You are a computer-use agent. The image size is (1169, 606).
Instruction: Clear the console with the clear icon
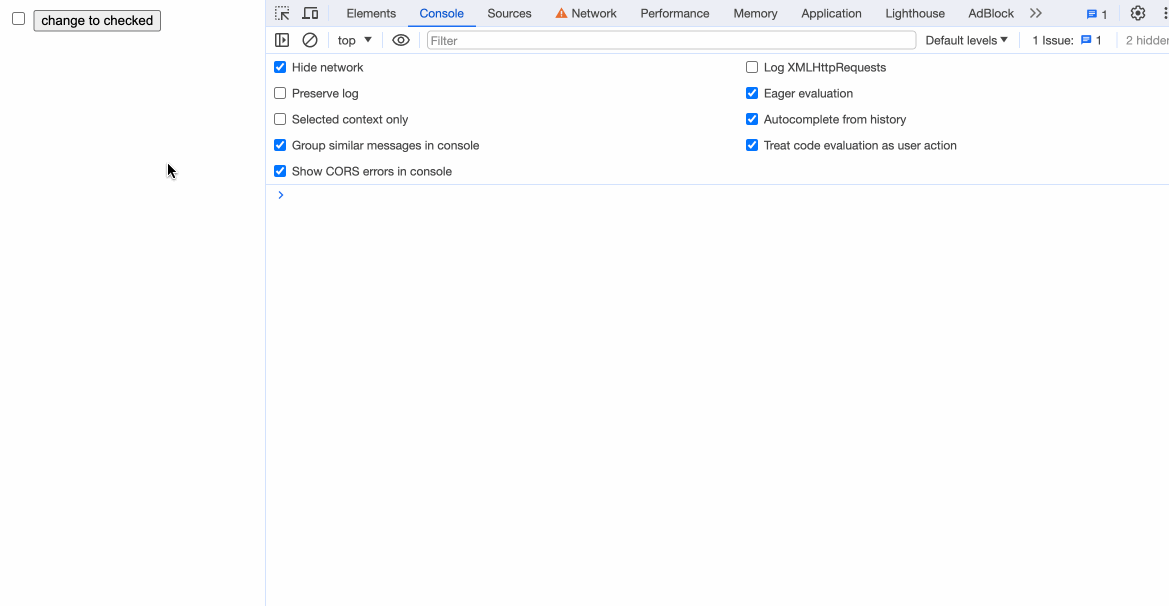click(x=310, y=40)
